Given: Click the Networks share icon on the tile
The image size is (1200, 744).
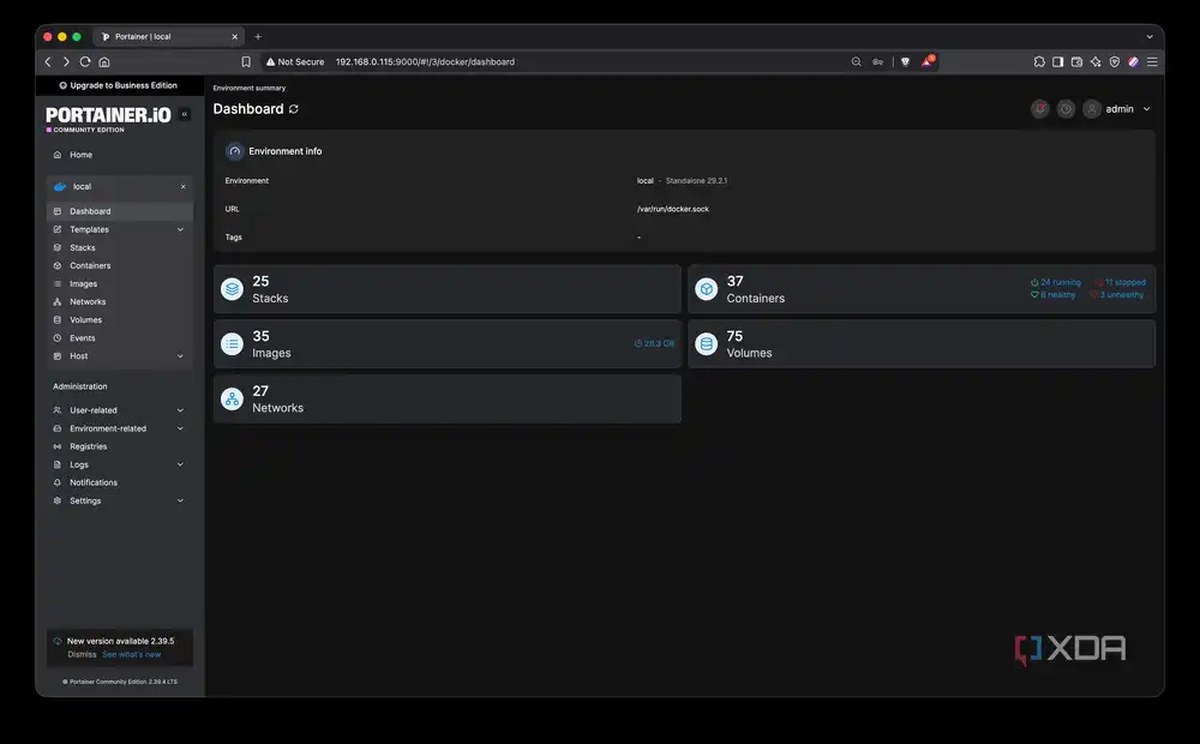Looking at the screenshot, I should coord(232,400).
